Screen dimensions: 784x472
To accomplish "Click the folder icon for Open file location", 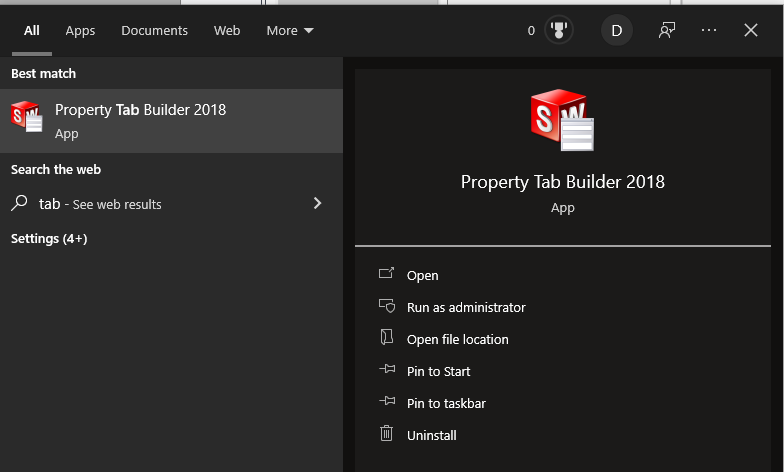I will coord(386,337).
